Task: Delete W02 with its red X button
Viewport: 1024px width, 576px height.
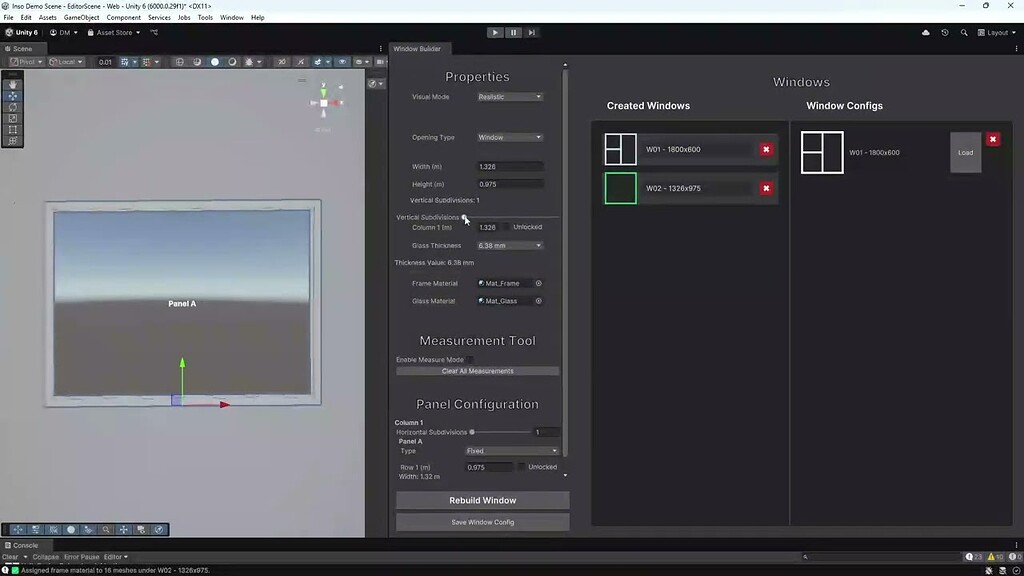Action: click(x=765, y=188)
